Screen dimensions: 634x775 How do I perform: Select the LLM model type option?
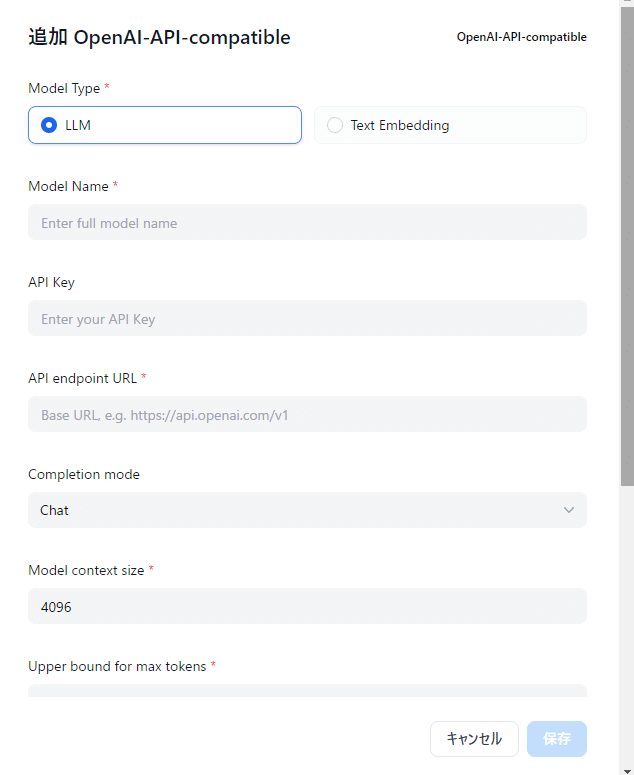(x=164, y=125)
